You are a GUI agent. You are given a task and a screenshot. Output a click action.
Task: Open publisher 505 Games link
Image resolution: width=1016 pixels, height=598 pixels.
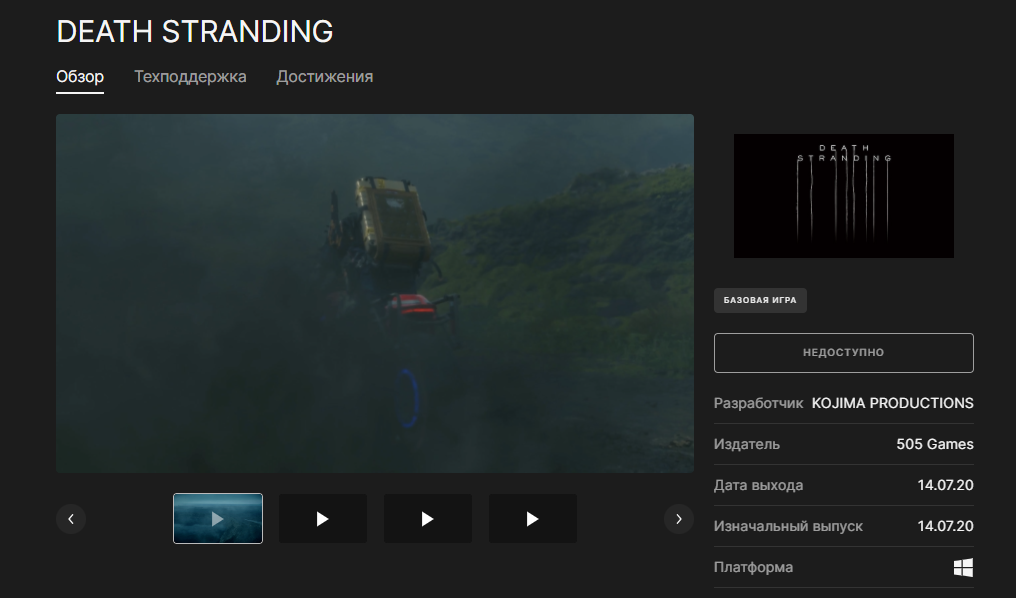tap(934, 444)
